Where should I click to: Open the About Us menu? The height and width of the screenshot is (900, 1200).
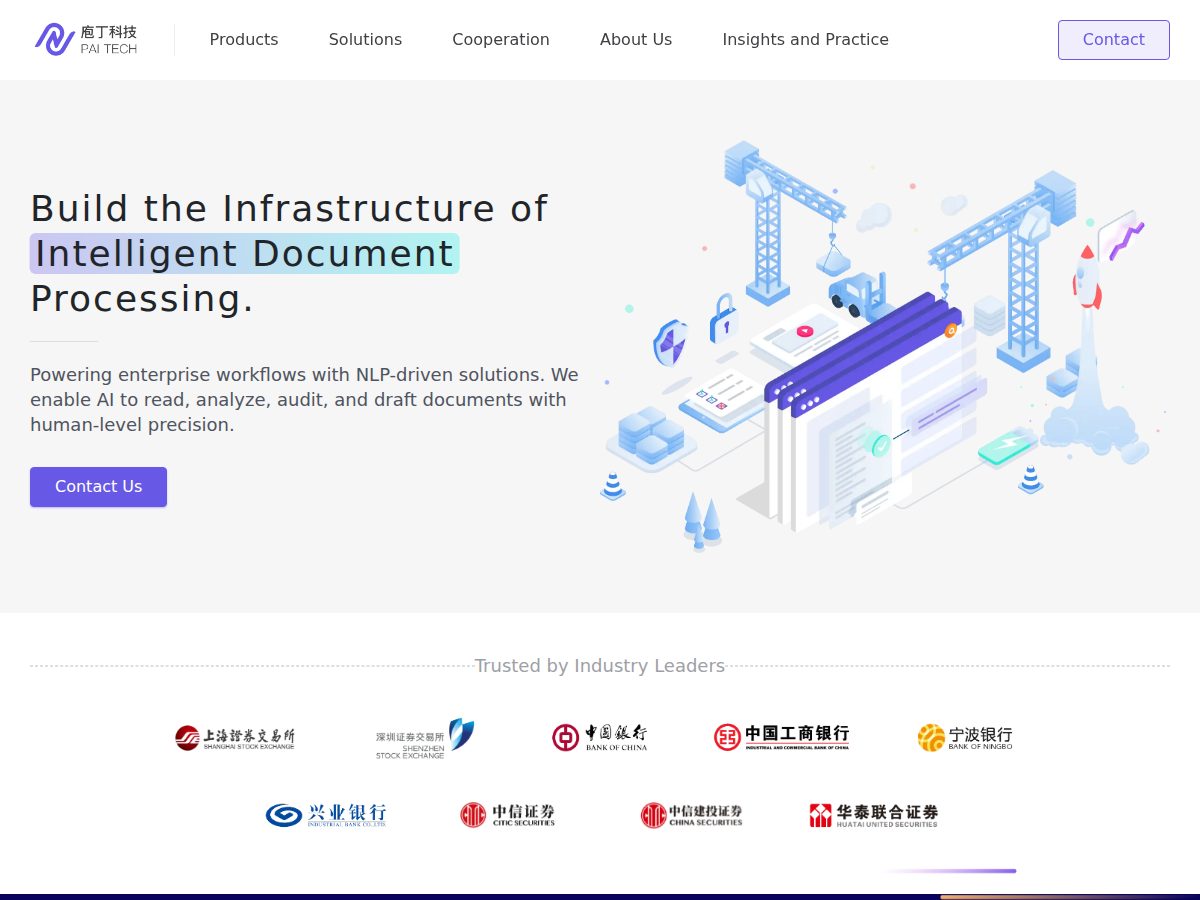coord(636,39)
